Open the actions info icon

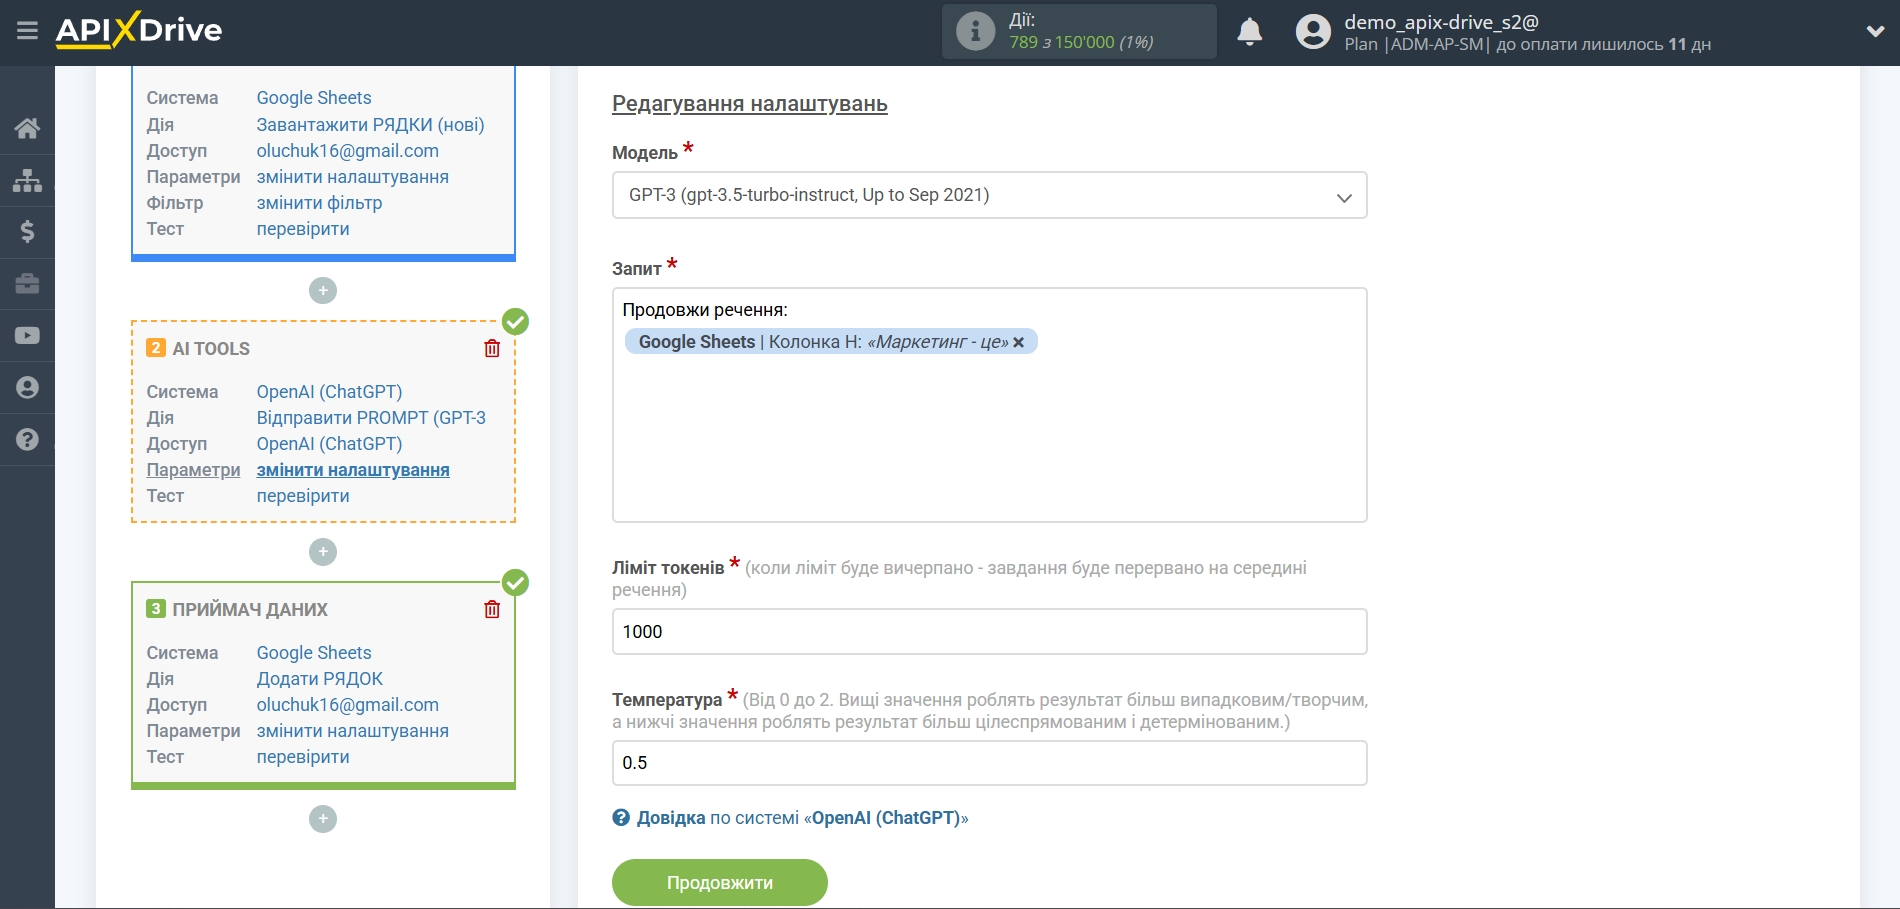tap(975, 31)
